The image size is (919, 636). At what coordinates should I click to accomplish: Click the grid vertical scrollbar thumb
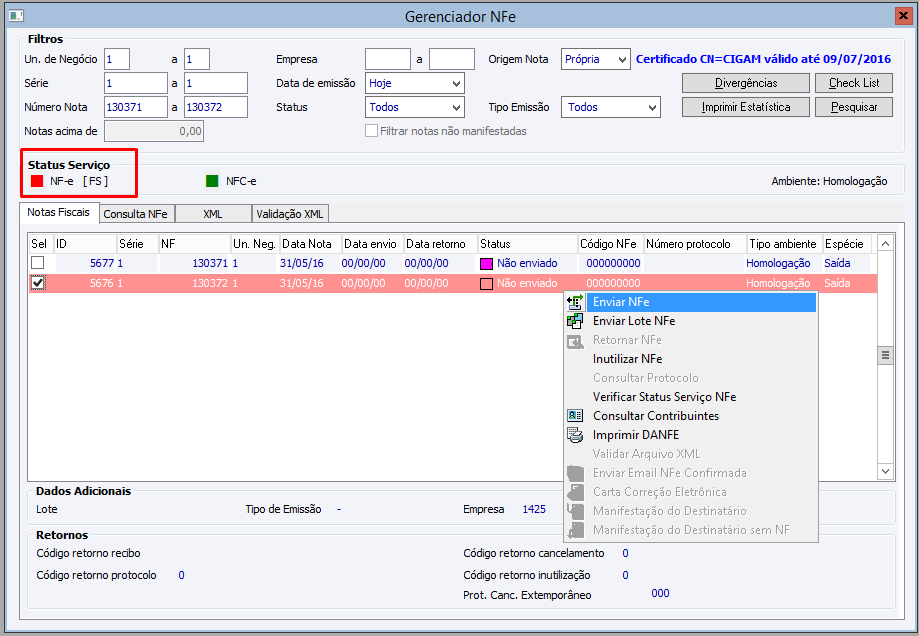click(x=885, y=355)
